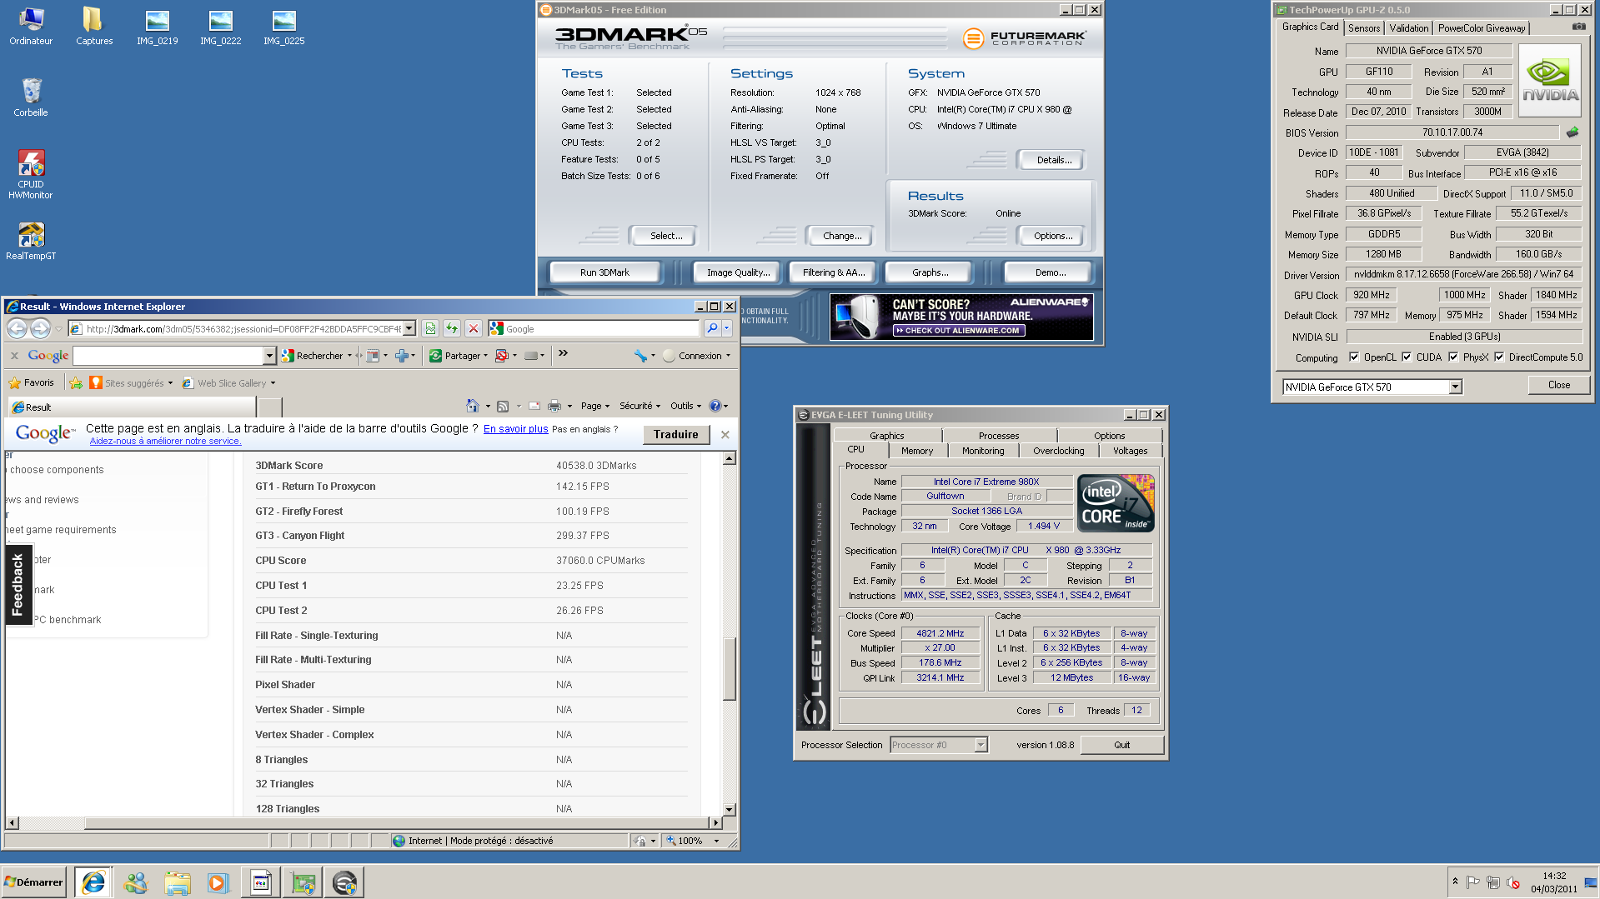Switch to Sensors tab in GPU-Z
Viewport: 1600px width, 899px height.
coord(1364,28)
